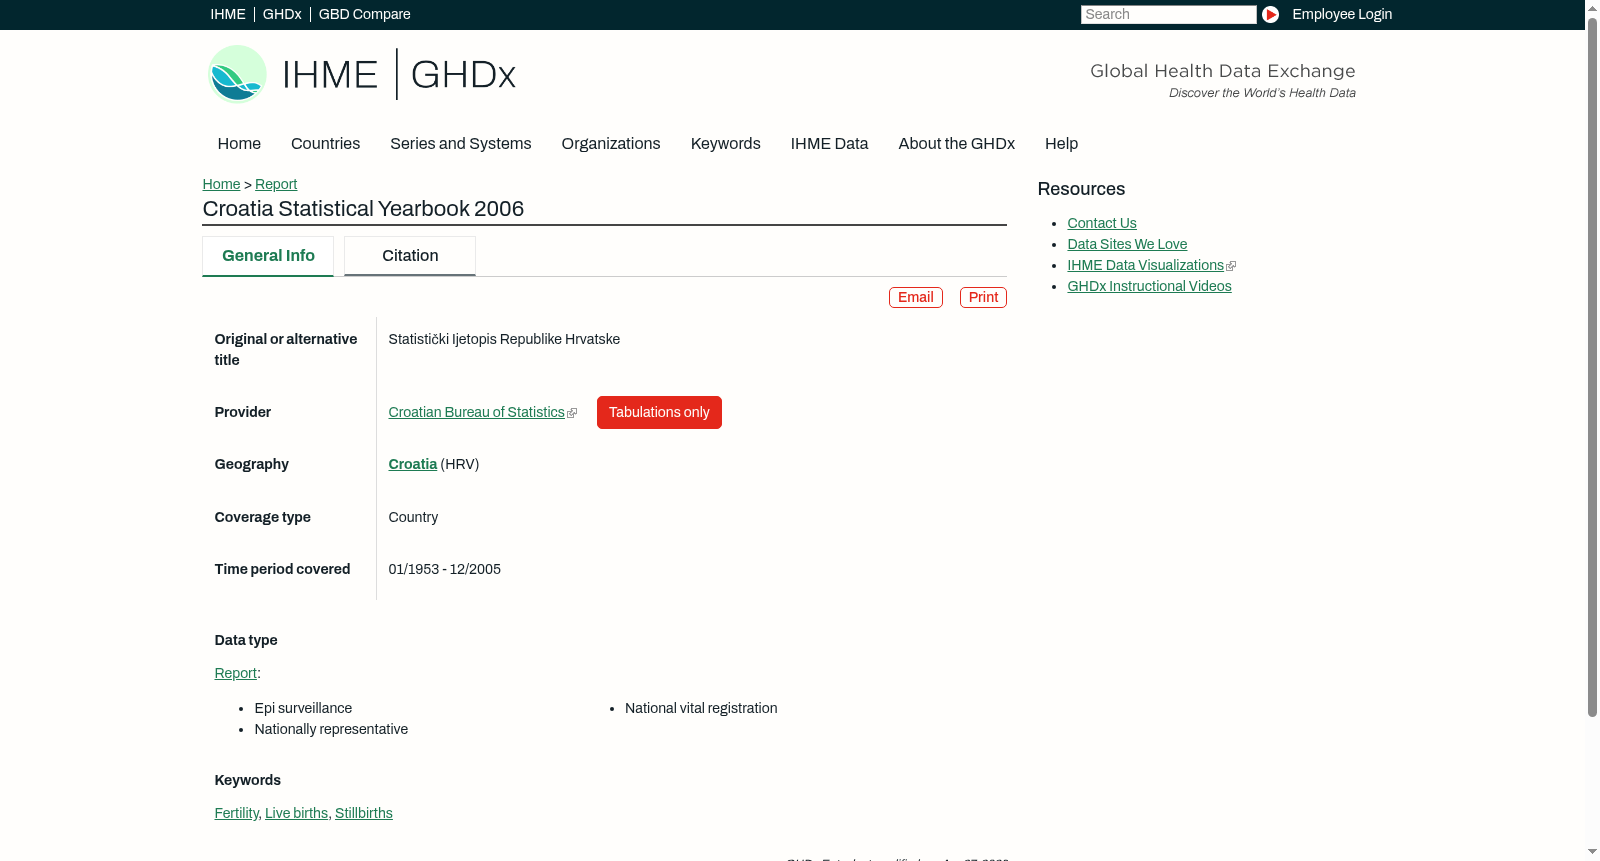Viewport: 1600px width, 861px height.
Task: Click the Live births keyword
Action: click(x=296, y=813)
